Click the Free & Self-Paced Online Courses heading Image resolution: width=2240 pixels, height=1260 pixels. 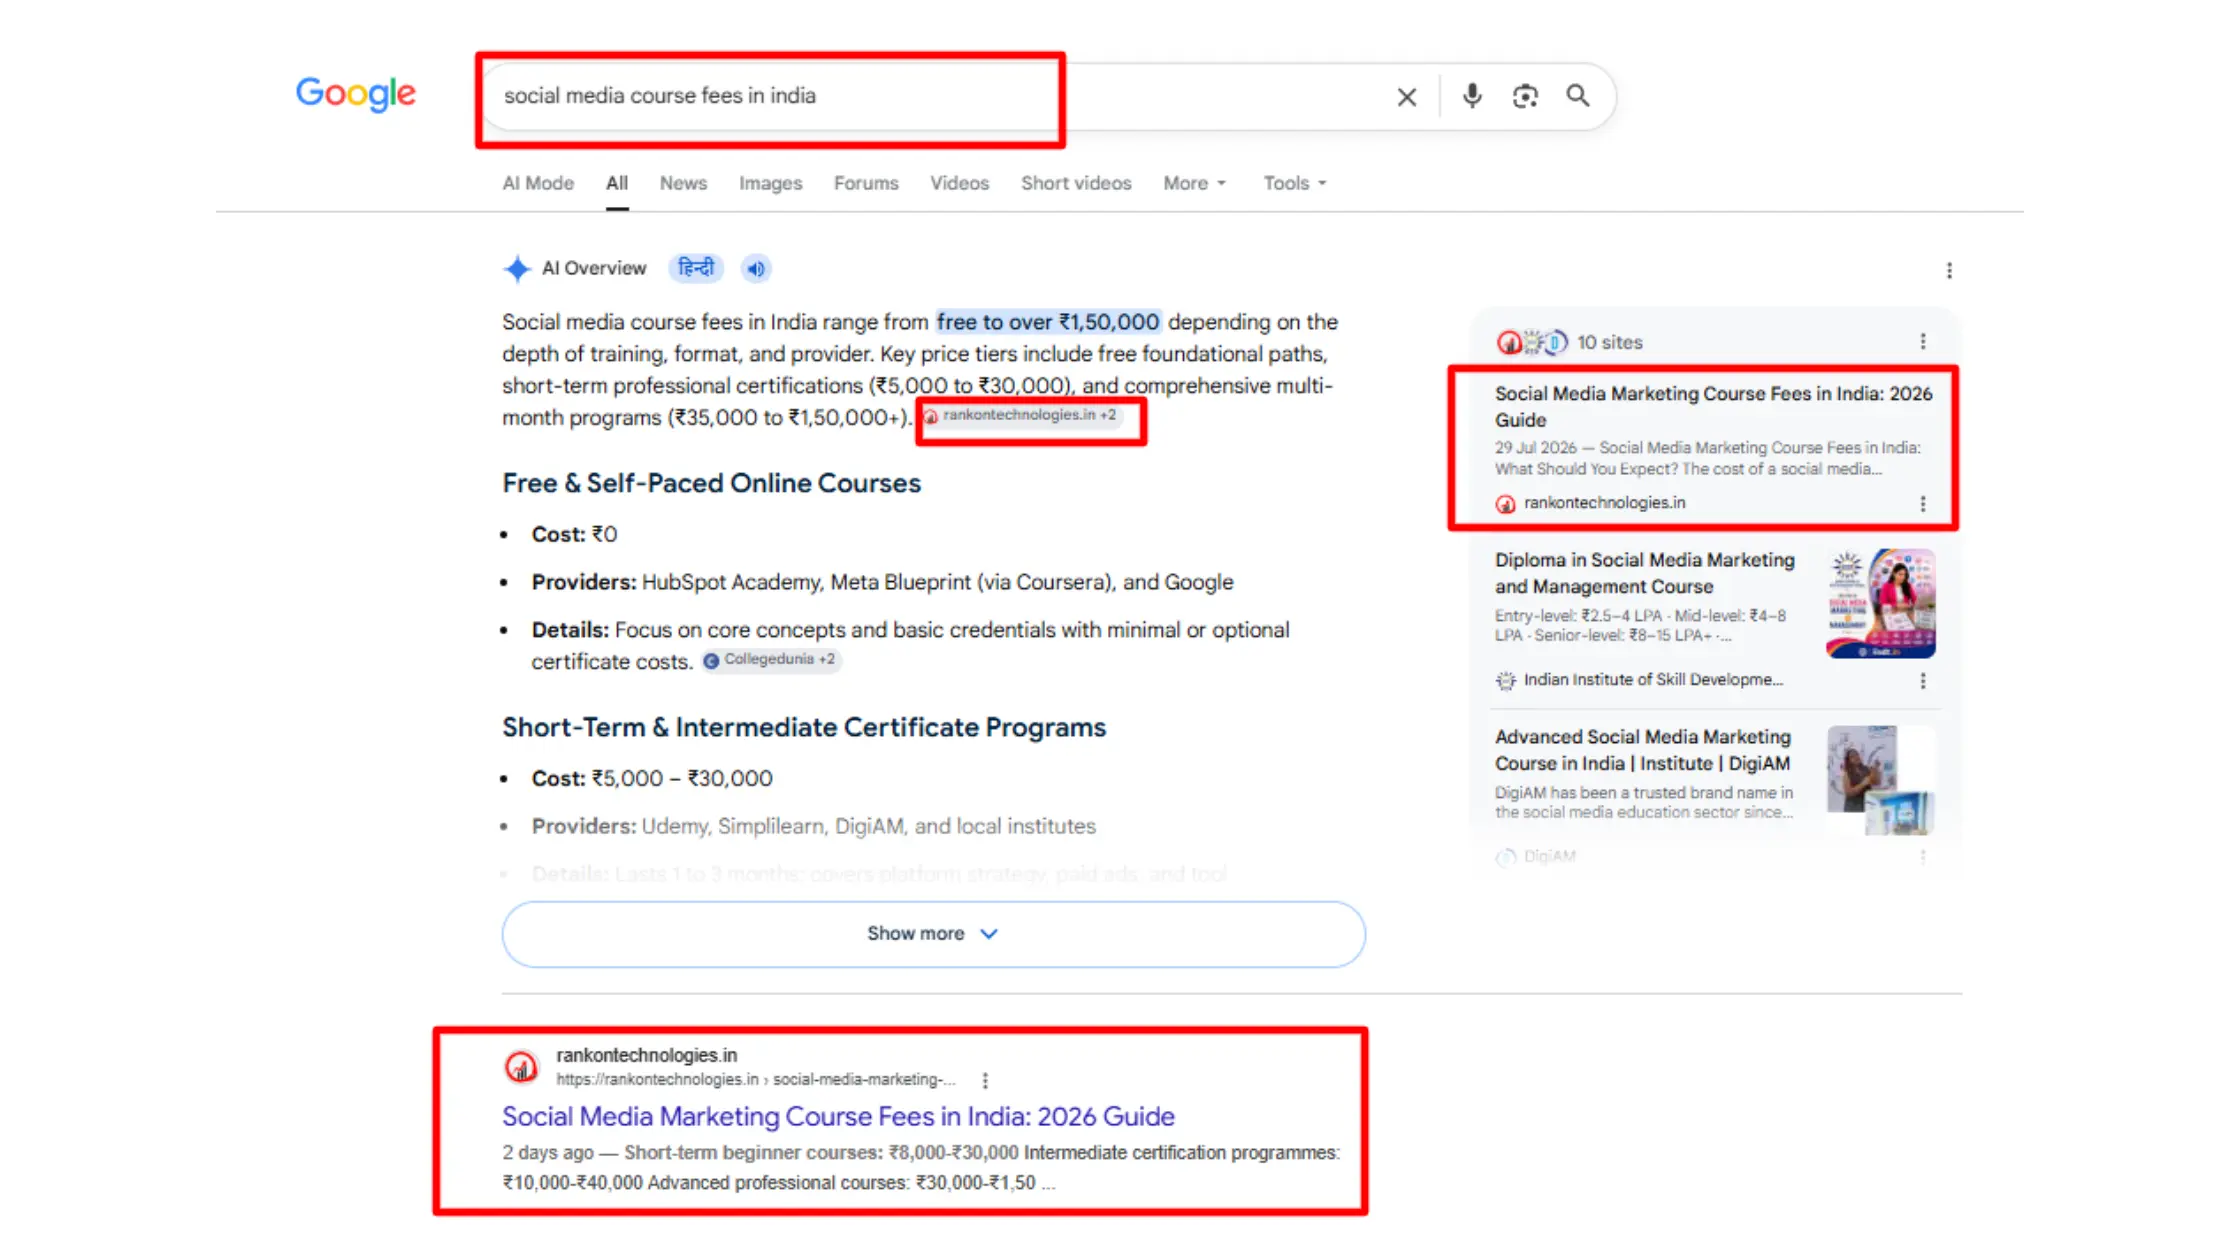click(711, 483)
